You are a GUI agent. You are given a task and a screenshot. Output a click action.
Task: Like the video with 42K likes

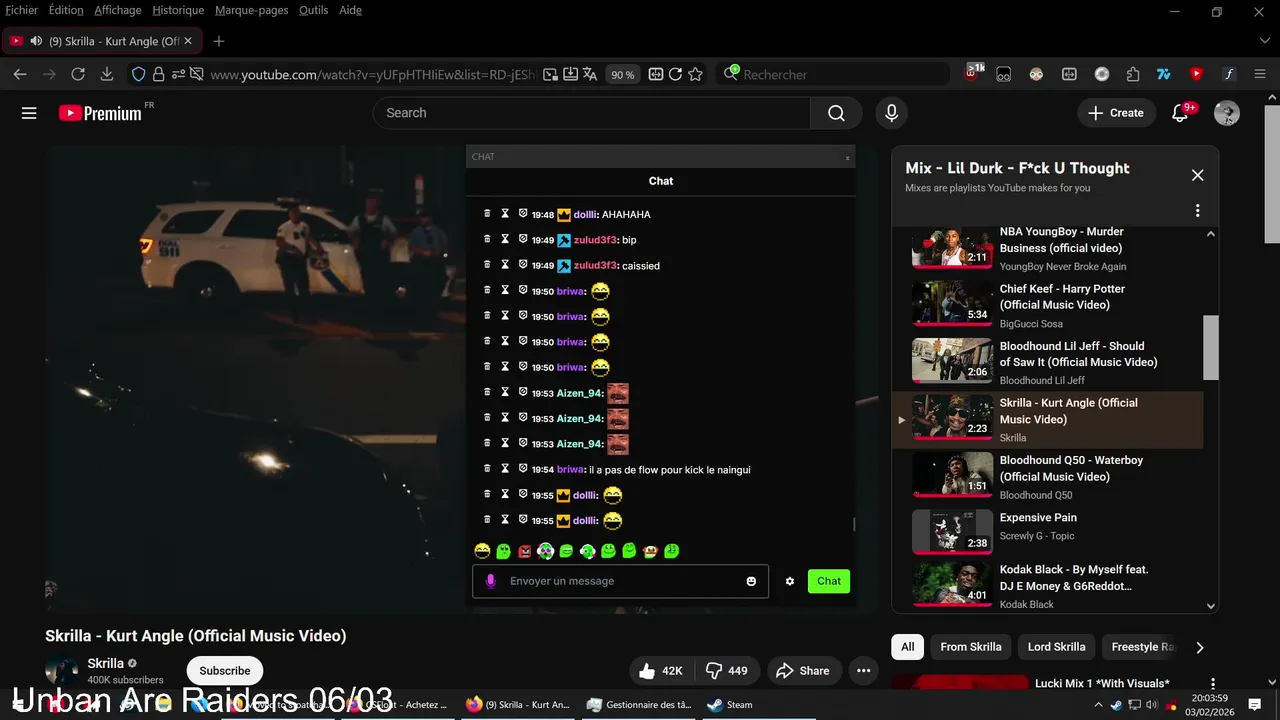[x=660, y=671]
